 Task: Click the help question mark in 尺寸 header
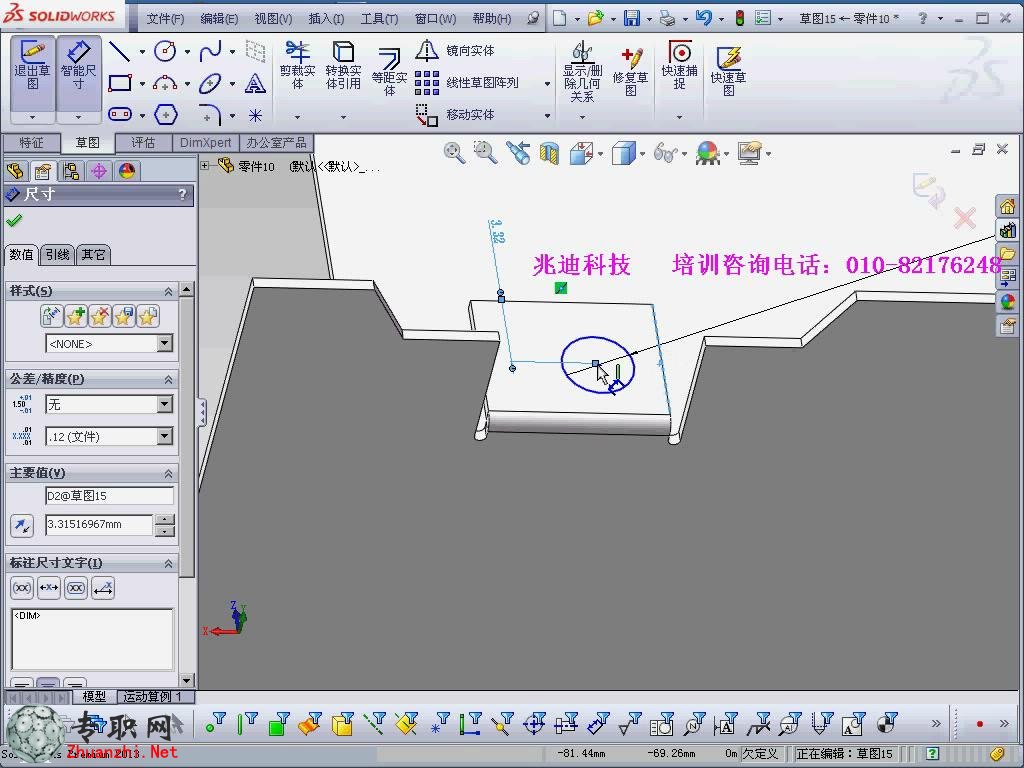[x=182, y=194]
